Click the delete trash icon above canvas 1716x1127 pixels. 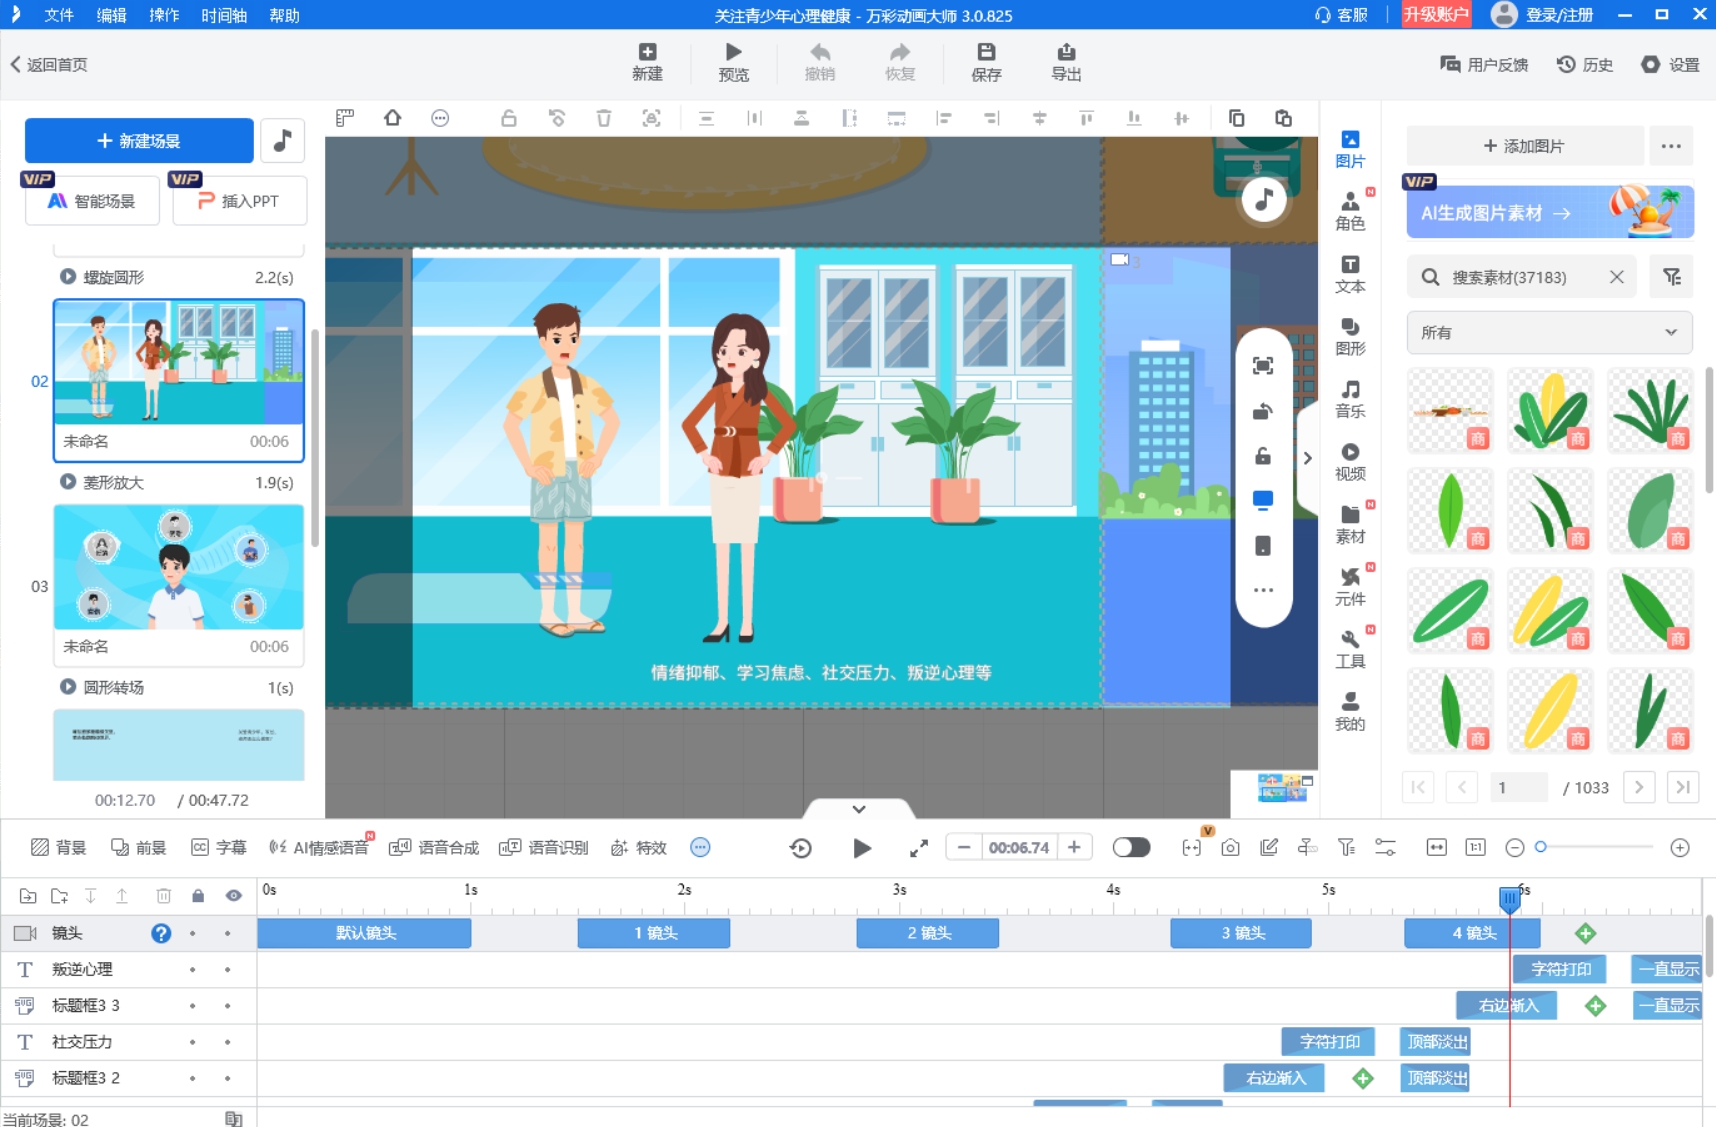tap(603, 118)
